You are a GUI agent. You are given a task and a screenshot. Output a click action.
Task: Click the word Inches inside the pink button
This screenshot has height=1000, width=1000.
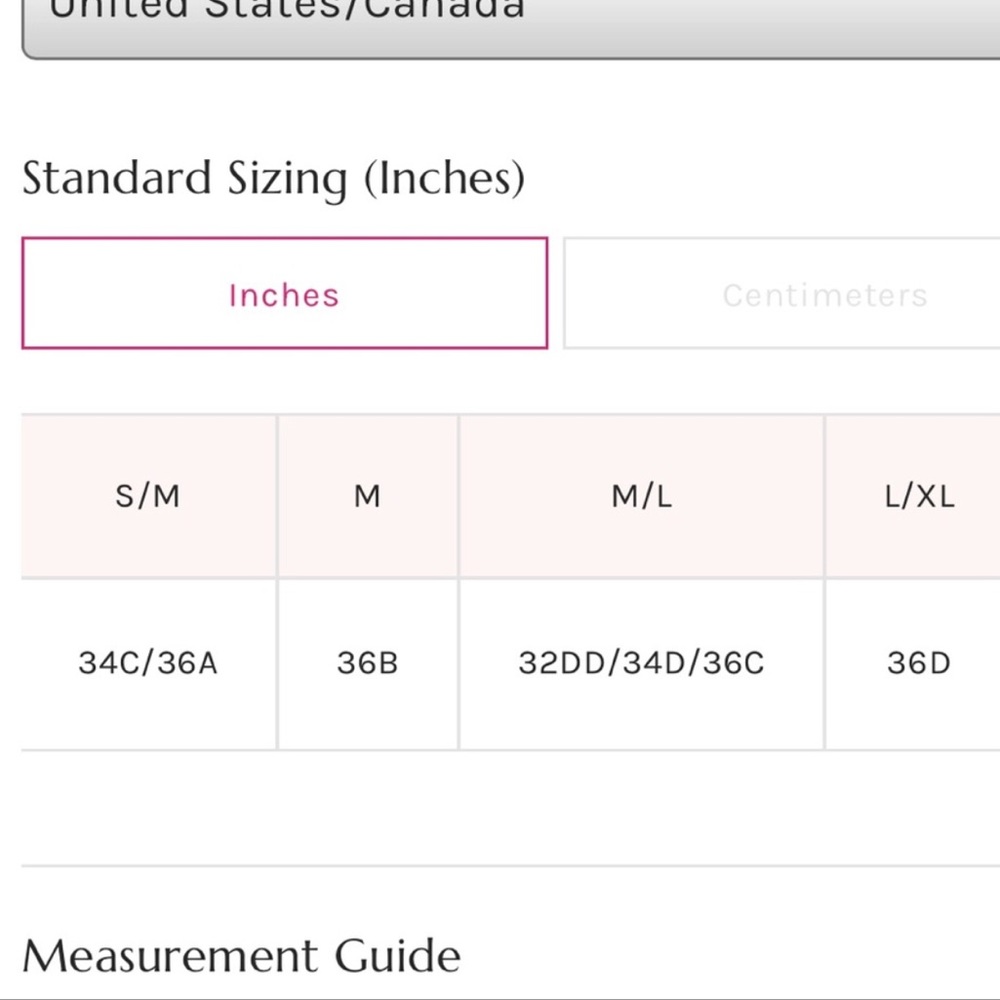[x=284, y=295]
